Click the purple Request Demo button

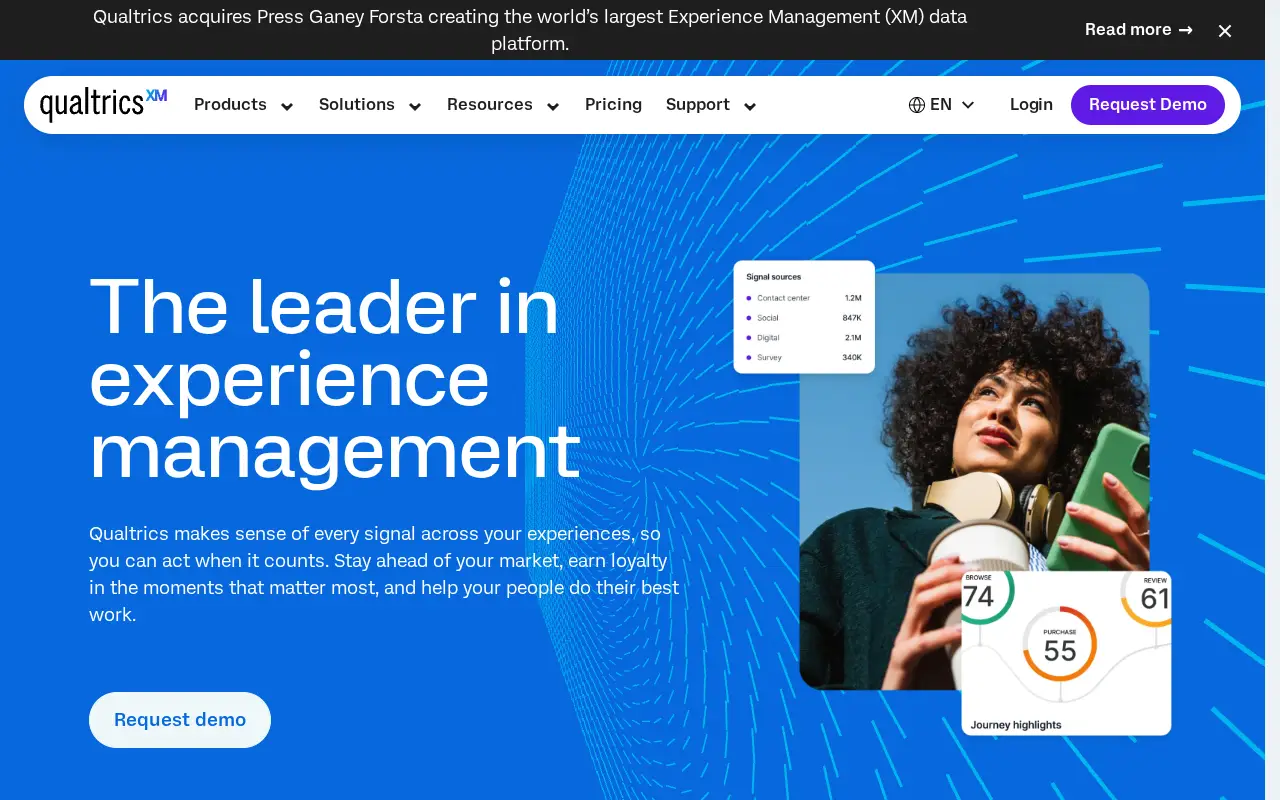1148,105
